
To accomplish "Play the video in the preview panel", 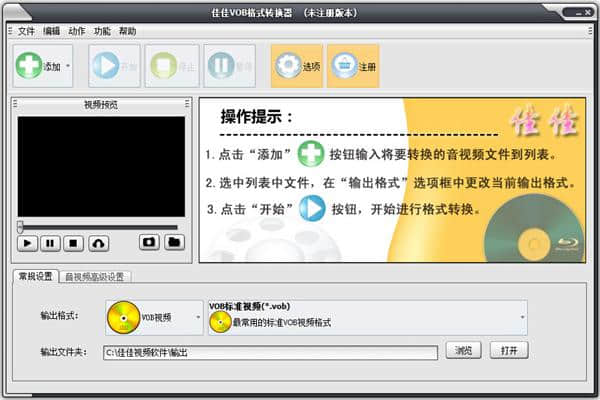I will coord(27,243).
